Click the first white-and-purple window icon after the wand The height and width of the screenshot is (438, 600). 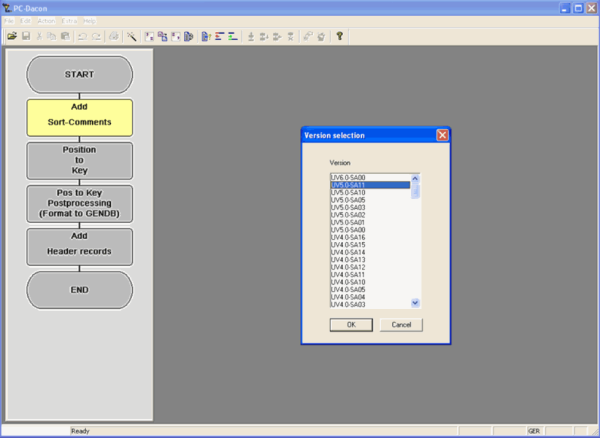tap(150, 36)
